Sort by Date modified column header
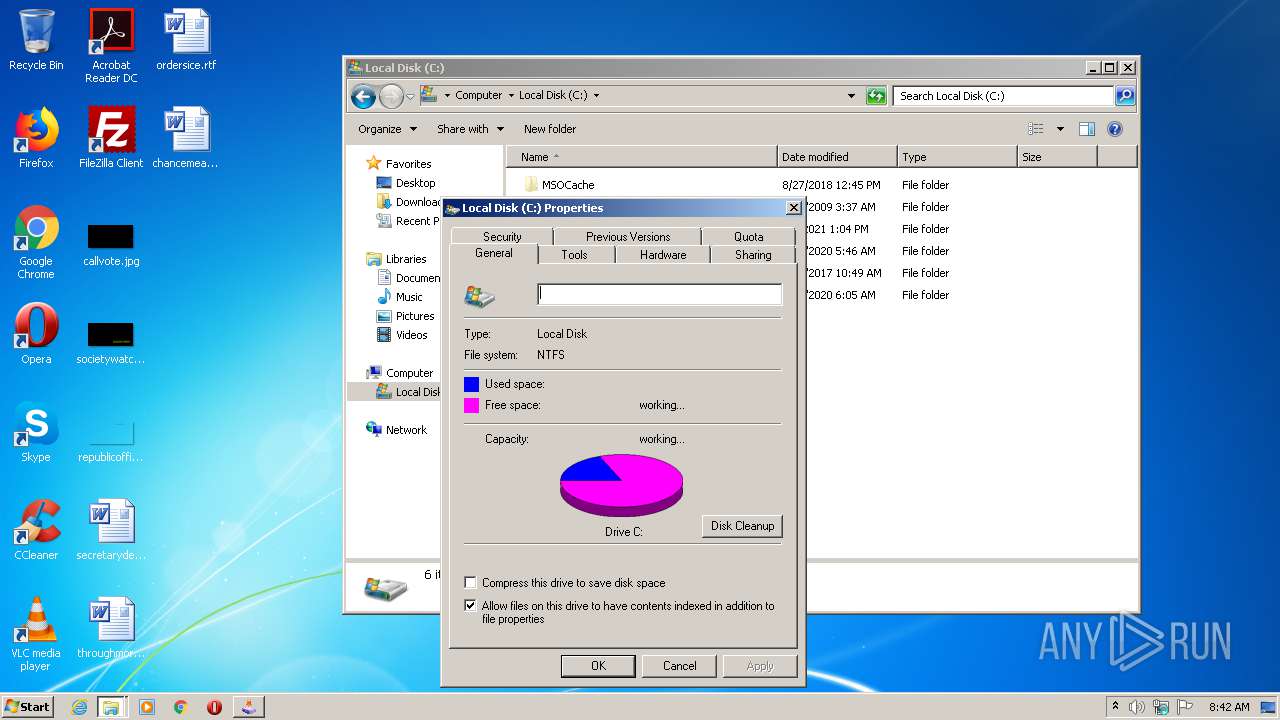This screenshot has height=720, width=1280. tap(837, 157)
